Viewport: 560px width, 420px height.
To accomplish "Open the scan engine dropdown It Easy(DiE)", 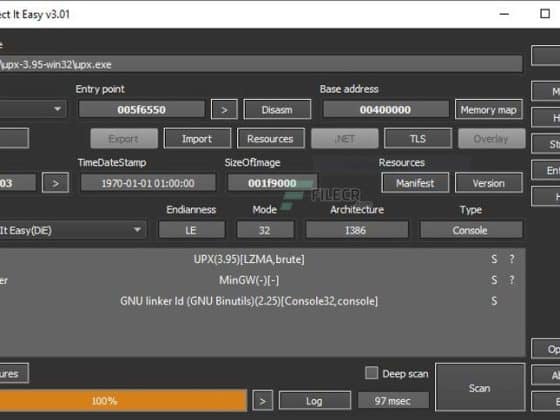I will [x=72, y=230].
